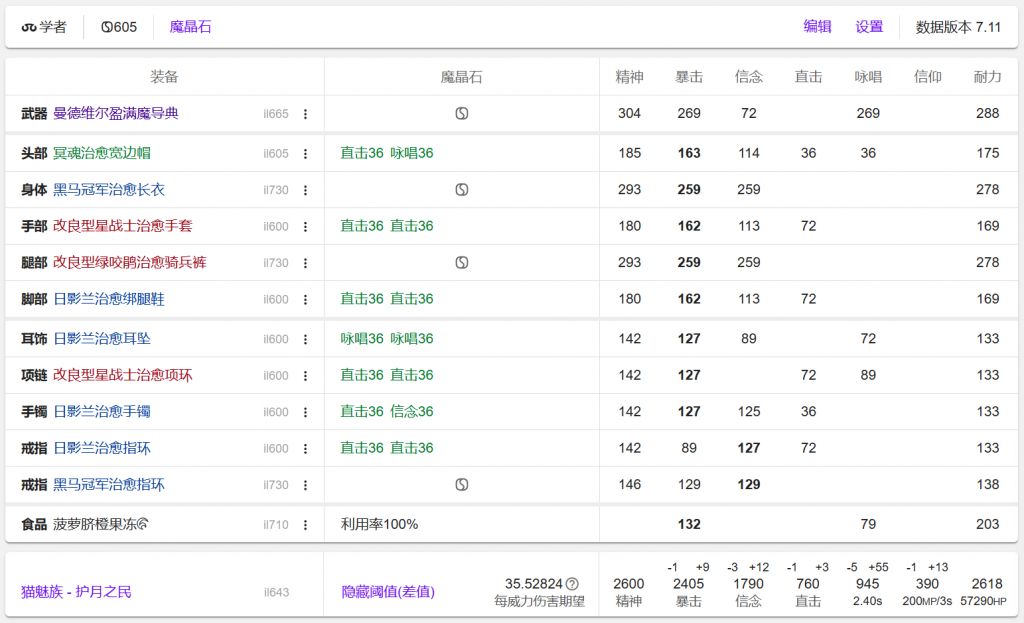Click the item level 605 indicator icon
This screenshot has height=623, width=1024.
pyautogui.click(x=107, y=27)
